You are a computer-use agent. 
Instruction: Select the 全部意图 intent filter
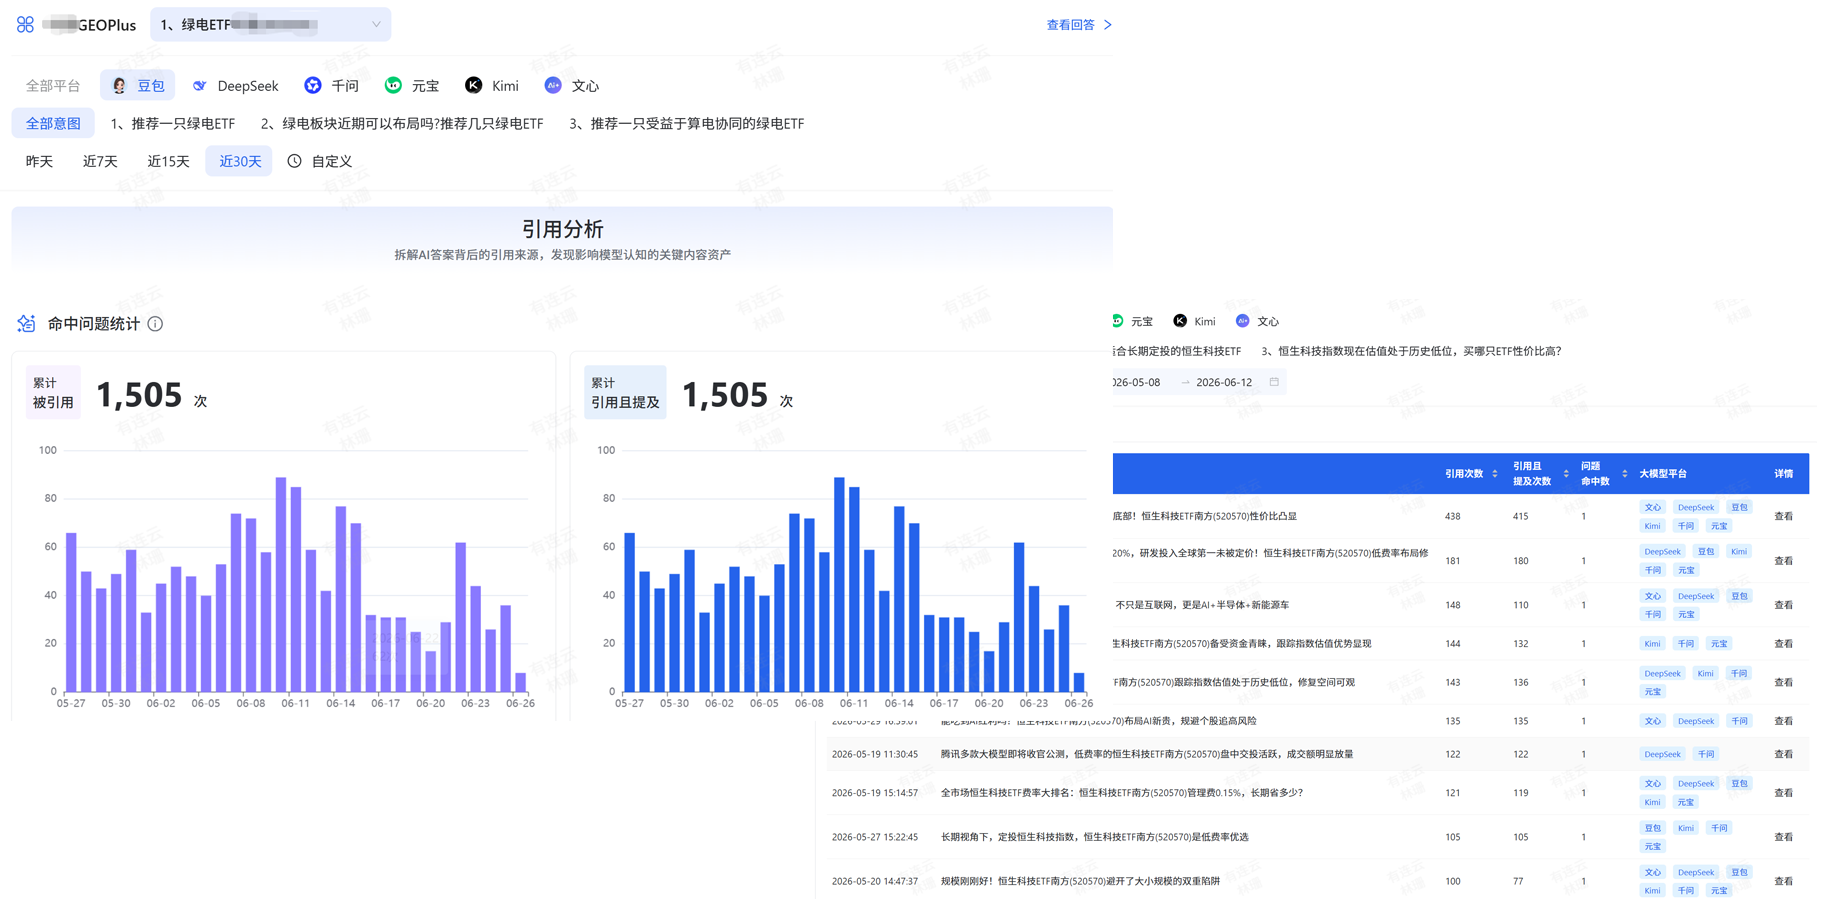pyautogui.click(x=53, y=124)
